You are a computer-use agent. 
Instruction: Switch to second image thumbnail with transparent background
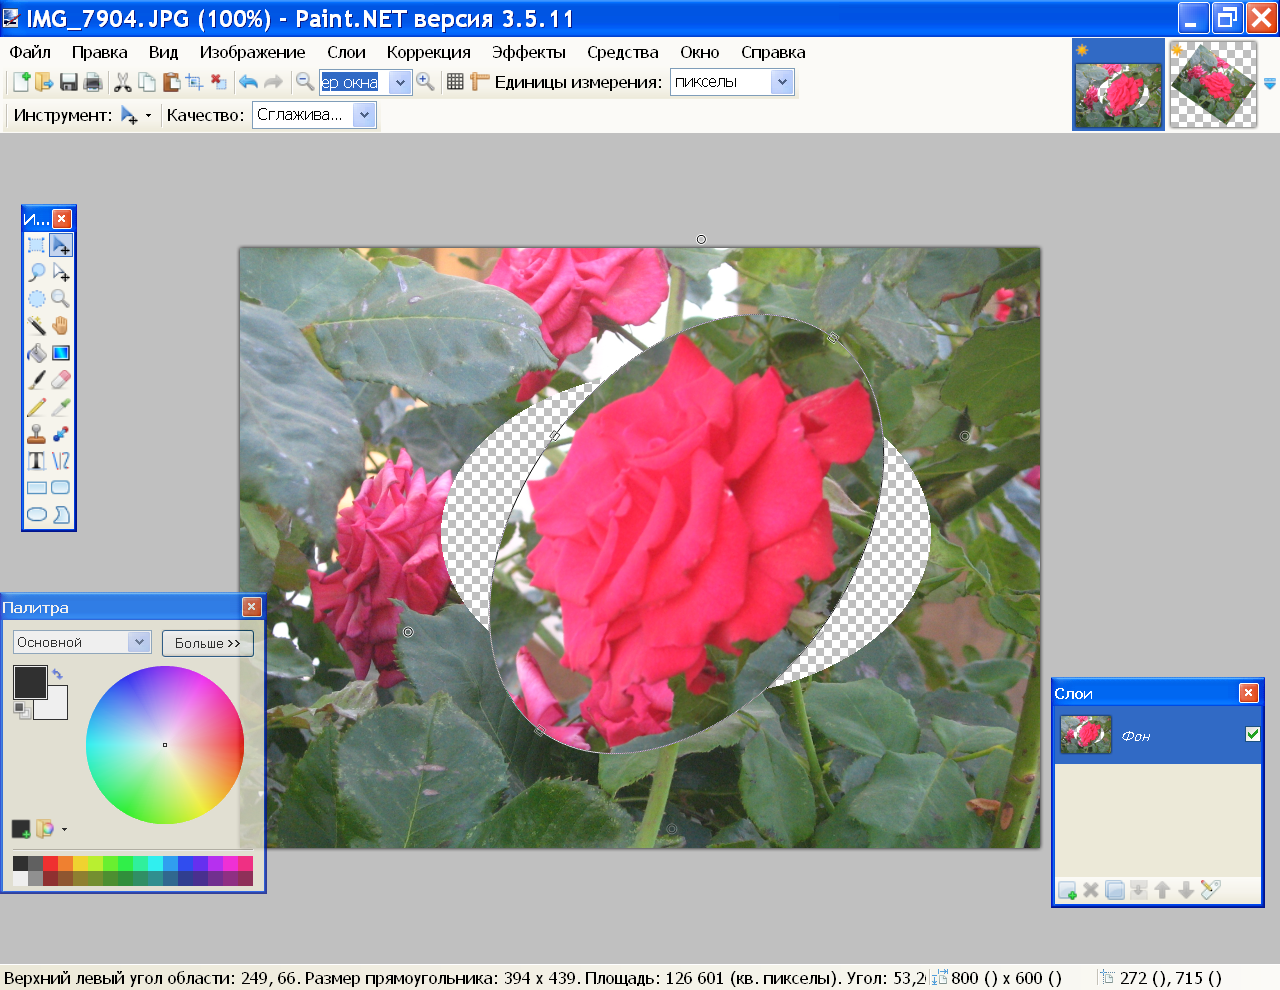1214,84
